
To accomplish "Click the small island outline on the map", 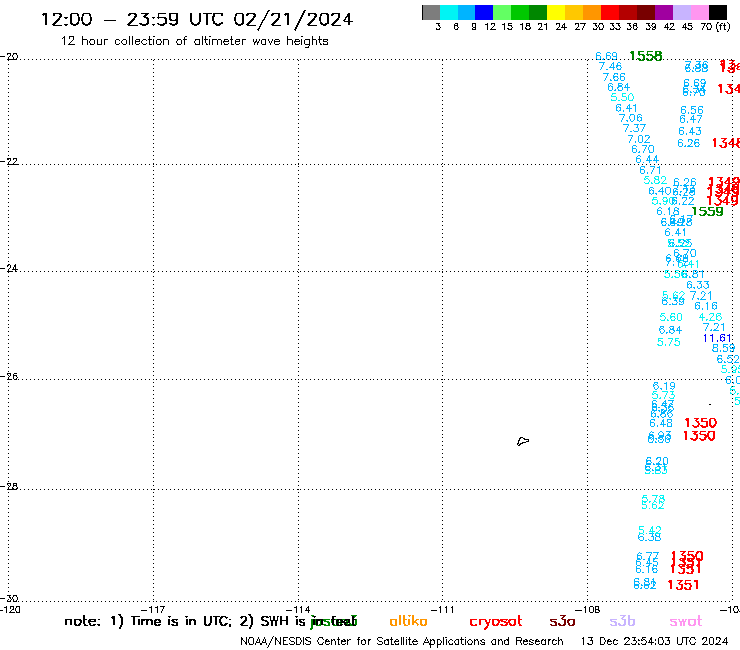I will (523, 441).
